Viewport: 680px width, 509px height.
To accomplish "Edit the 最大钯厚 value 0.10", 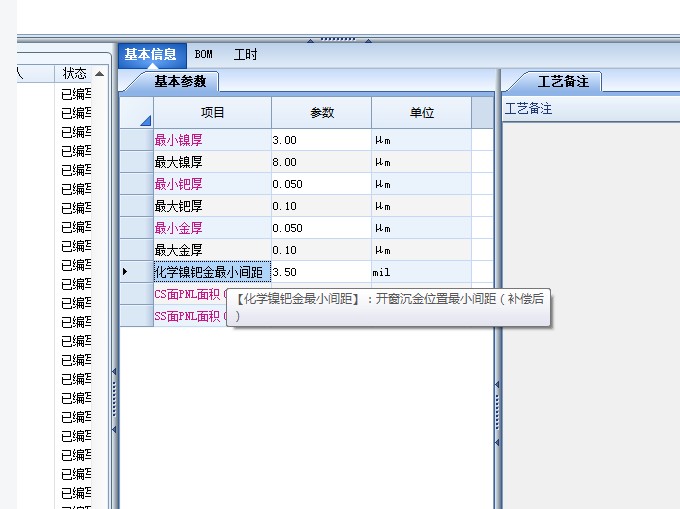I will click(321, 206).
